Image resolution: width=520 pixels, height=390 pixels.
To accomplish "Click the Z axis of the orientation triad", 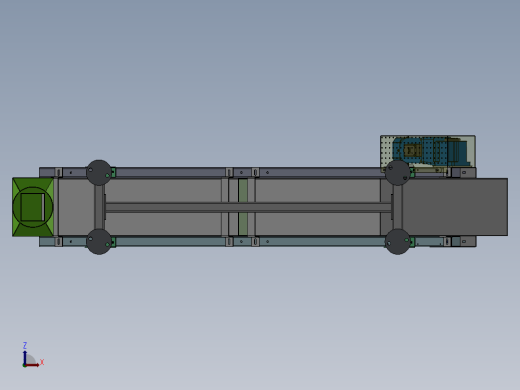I will [x=25, y=357].
